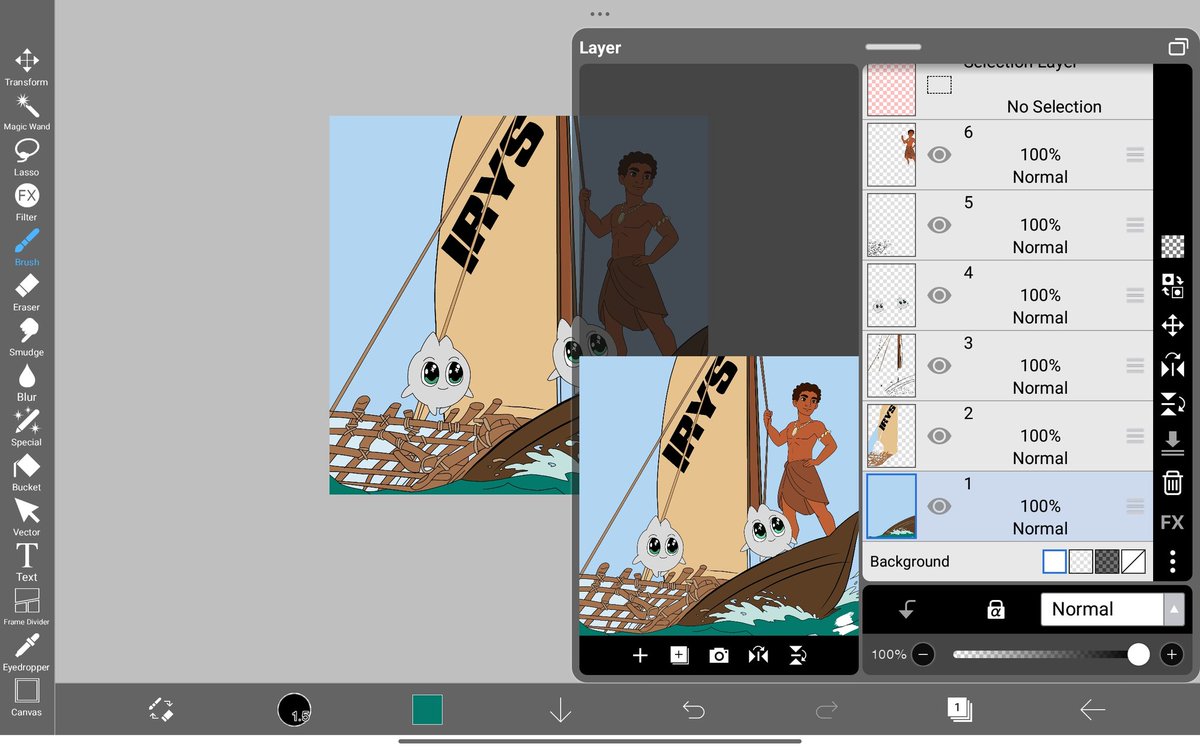Screen dimensions: 1200x750
Task: Choose white background option
Action: click(1054, 561)
